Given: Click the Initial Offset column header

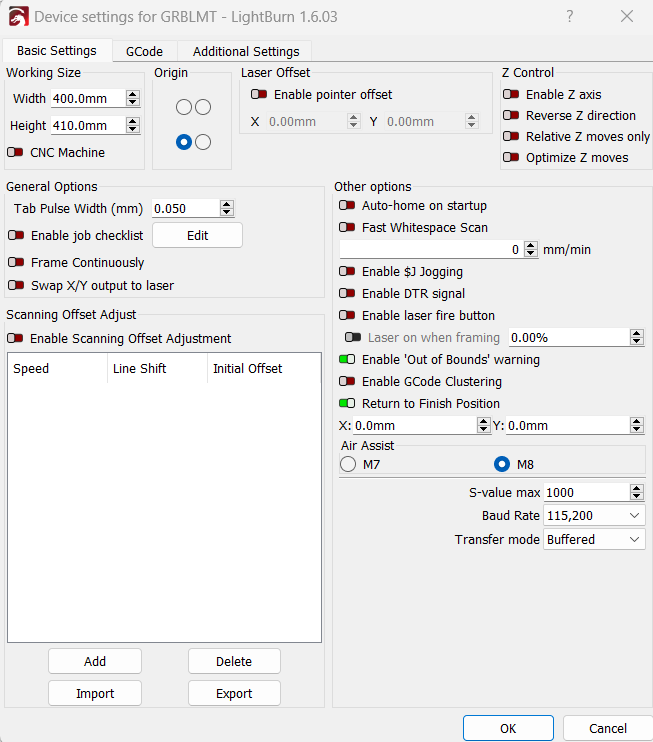Looking at the screenshot, I should click(x=264, y=368).
